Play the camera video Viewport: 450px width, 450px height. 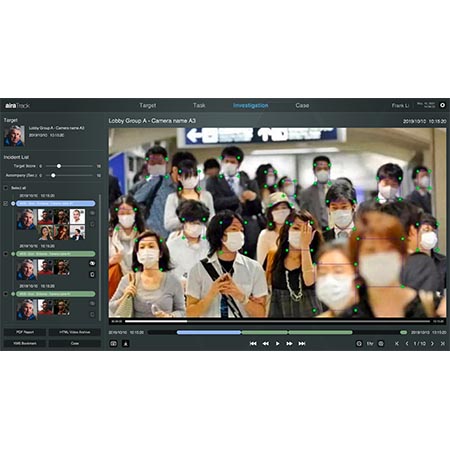[277, 343]
